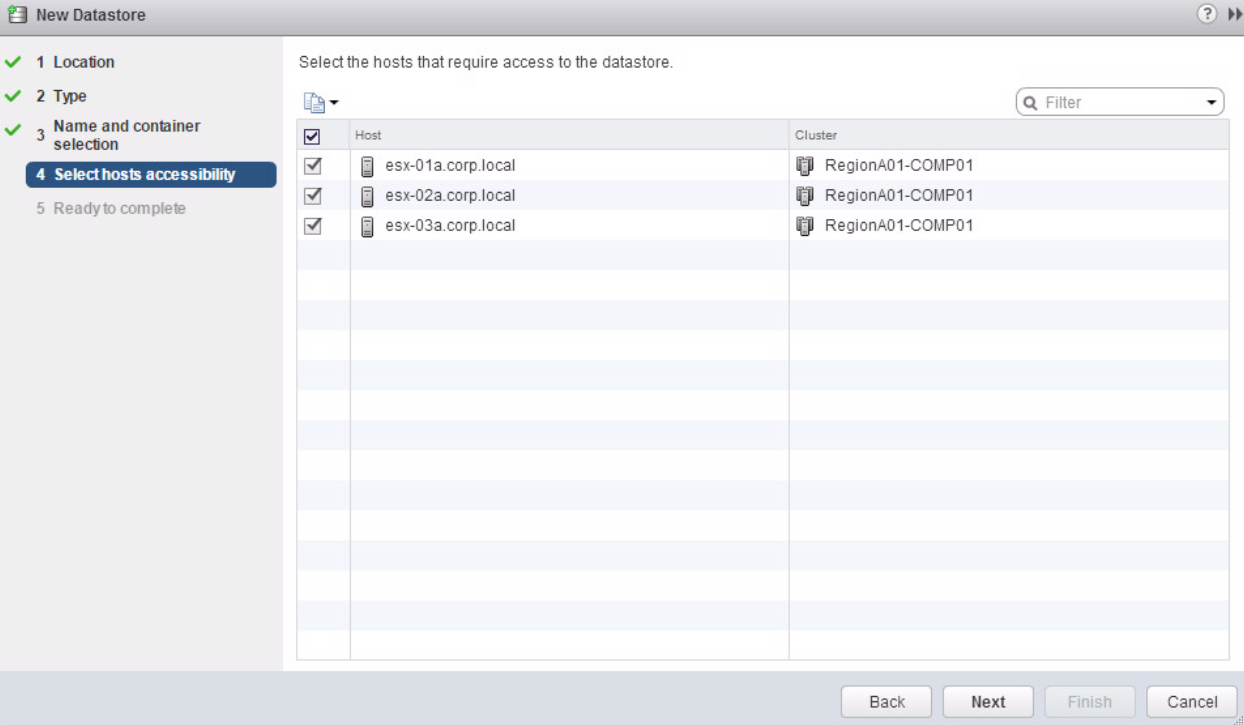1244x725 pixels.
Task: Expand the export icon's dropdown arrow
Action: 334,103
